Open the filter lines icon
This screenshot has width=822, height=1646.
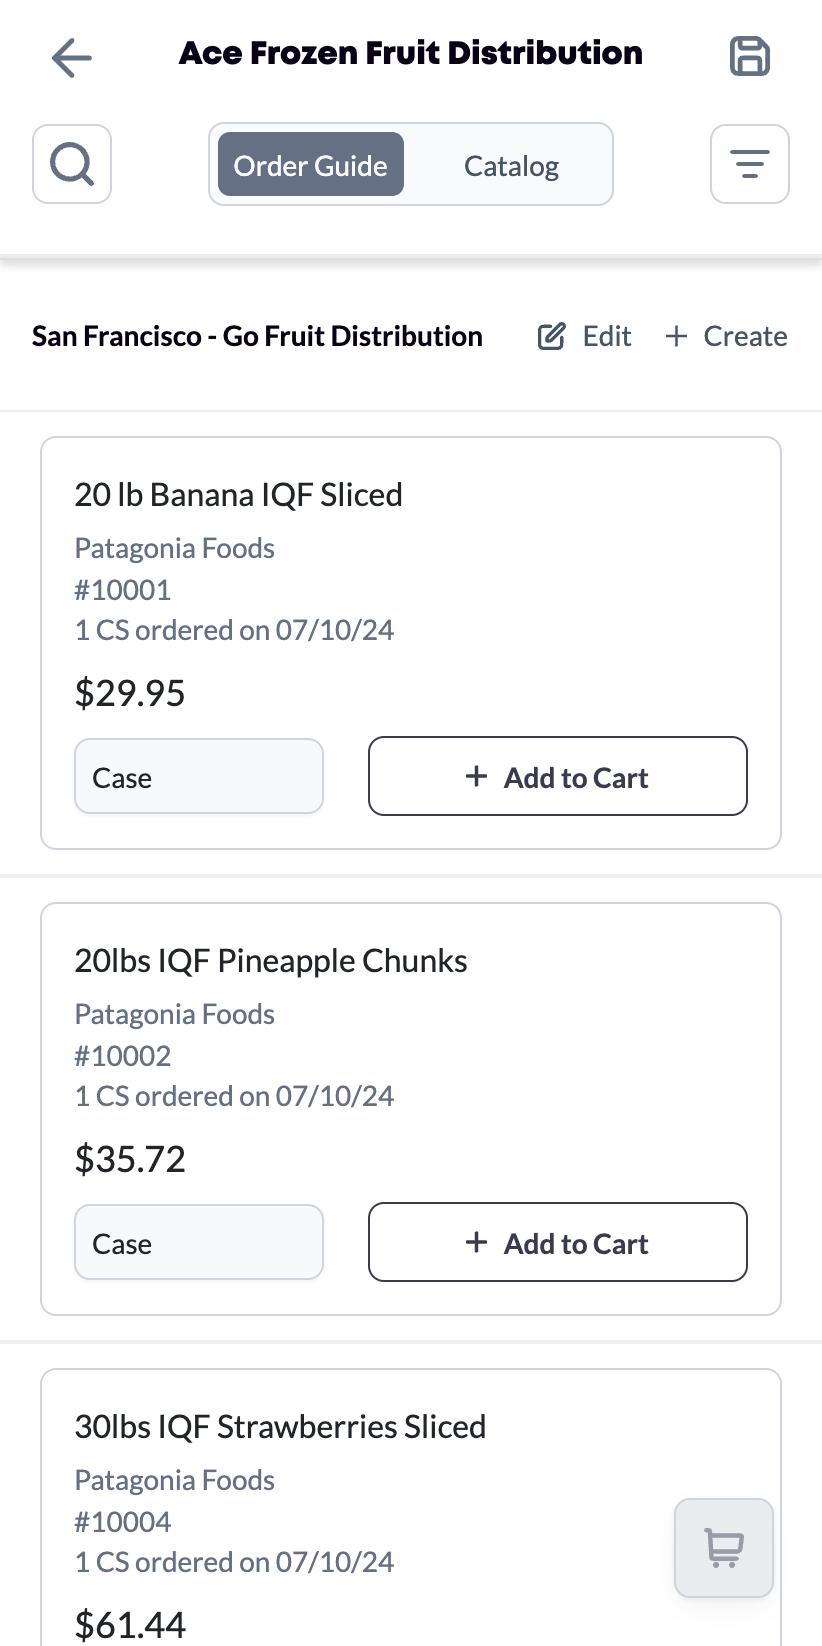pos(750,164)
